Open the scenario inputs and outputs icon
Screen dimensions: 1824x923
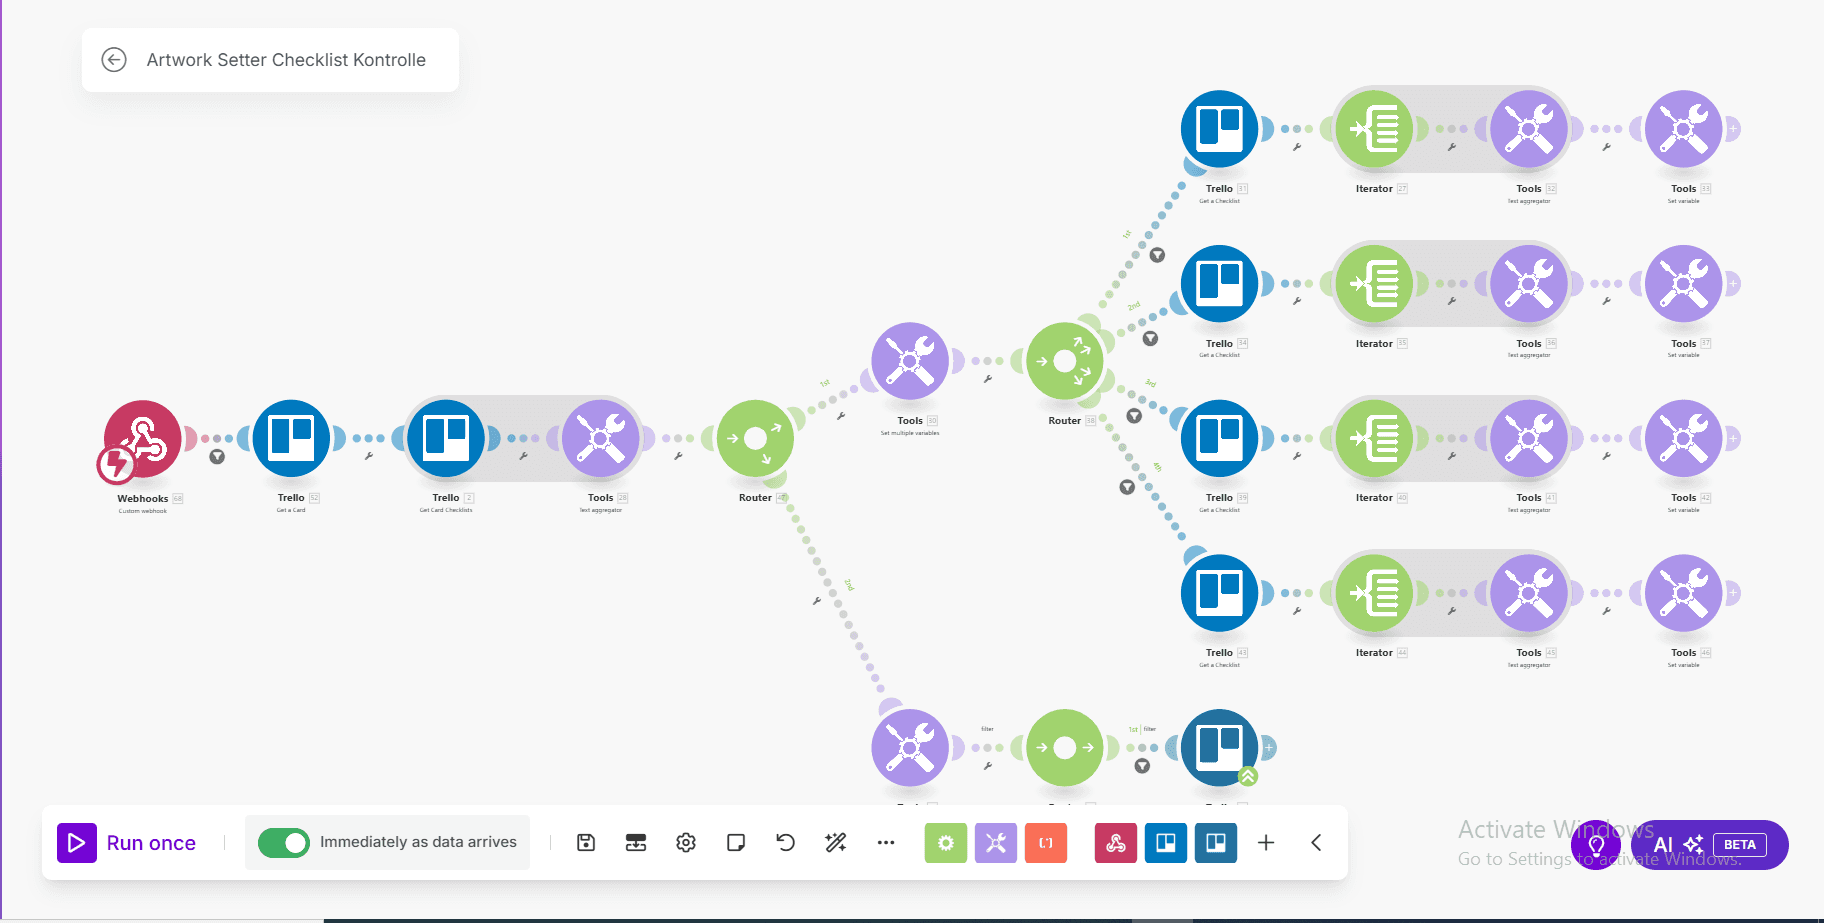point(636,843)
